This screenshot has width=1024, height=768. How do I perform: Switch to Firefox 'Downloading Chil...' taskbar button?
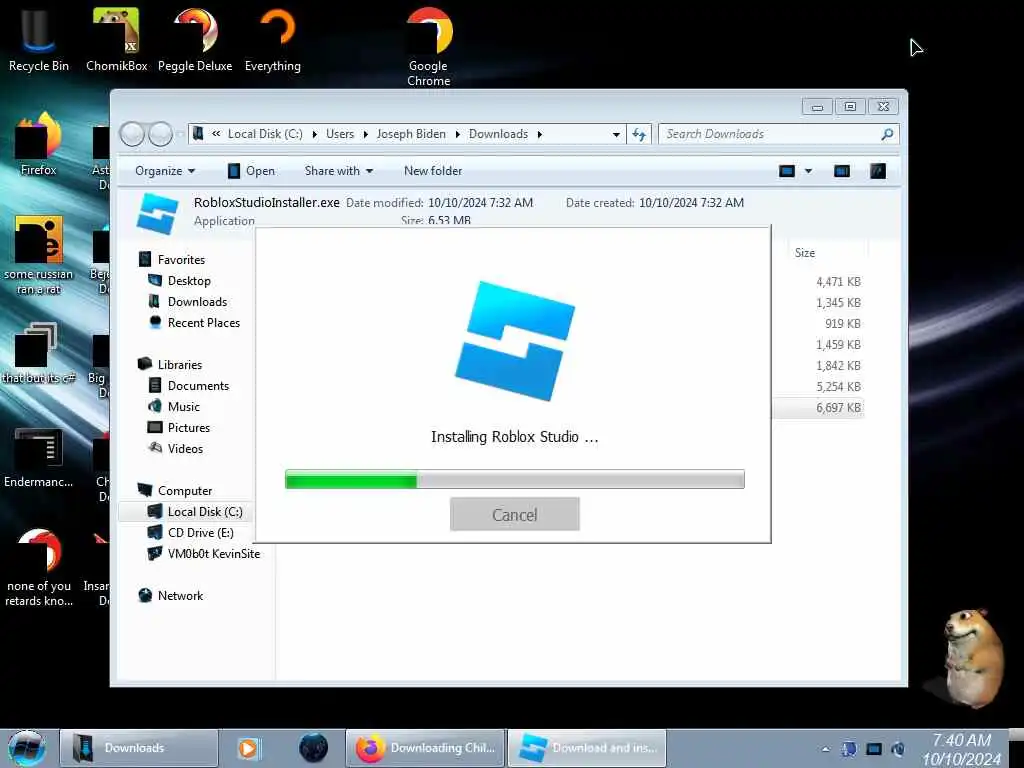[x=425, y=748]
